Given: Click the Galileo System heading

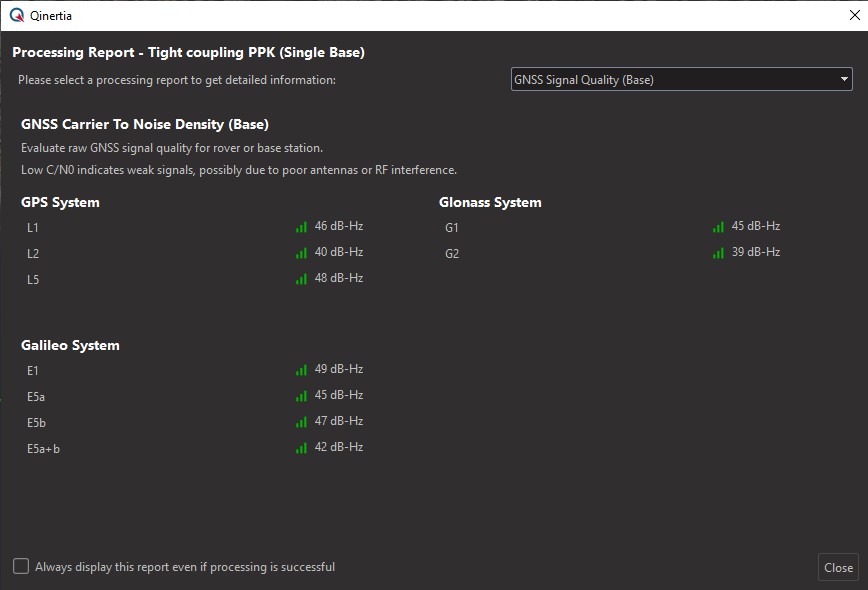Looking at the screenshot, I should click(x=70, y=345).
